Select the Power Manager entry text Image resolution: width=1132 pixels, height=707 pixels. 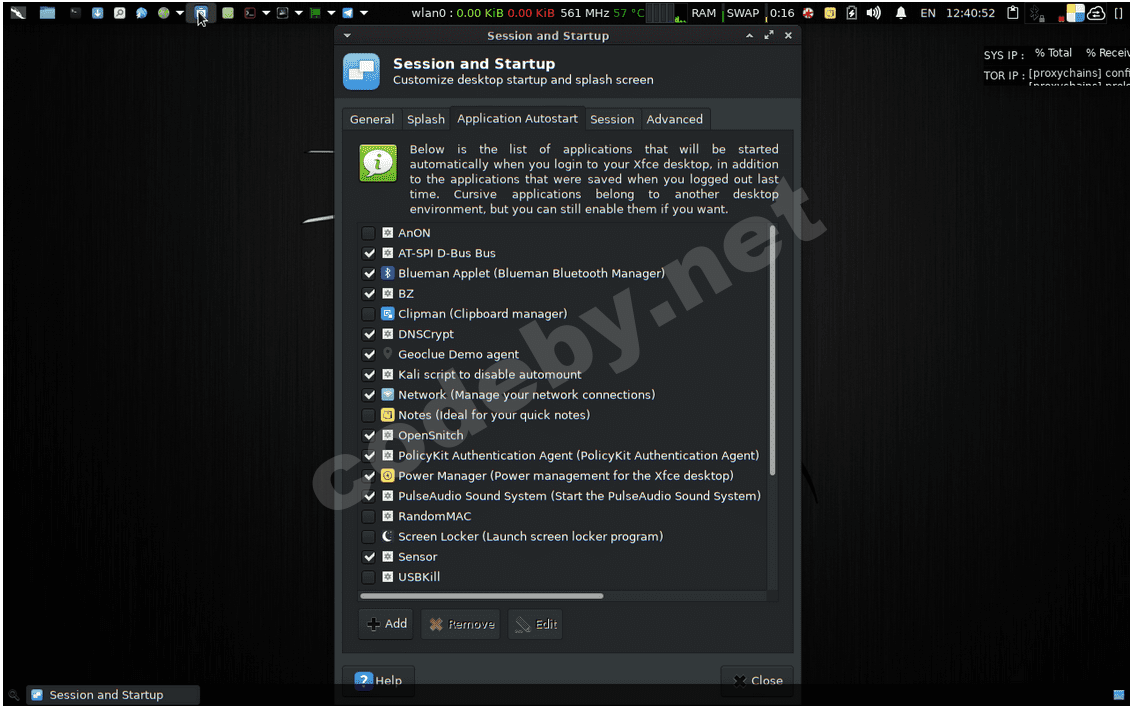565,475
